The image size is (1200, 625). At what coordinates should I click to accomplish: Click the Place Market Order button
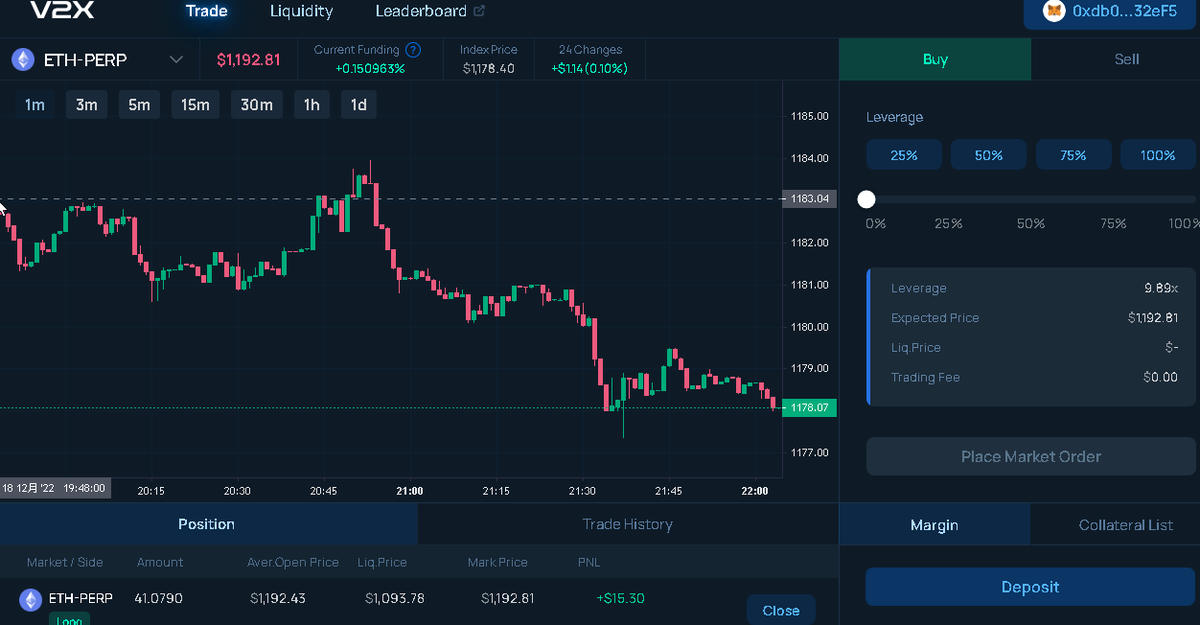1031,457
